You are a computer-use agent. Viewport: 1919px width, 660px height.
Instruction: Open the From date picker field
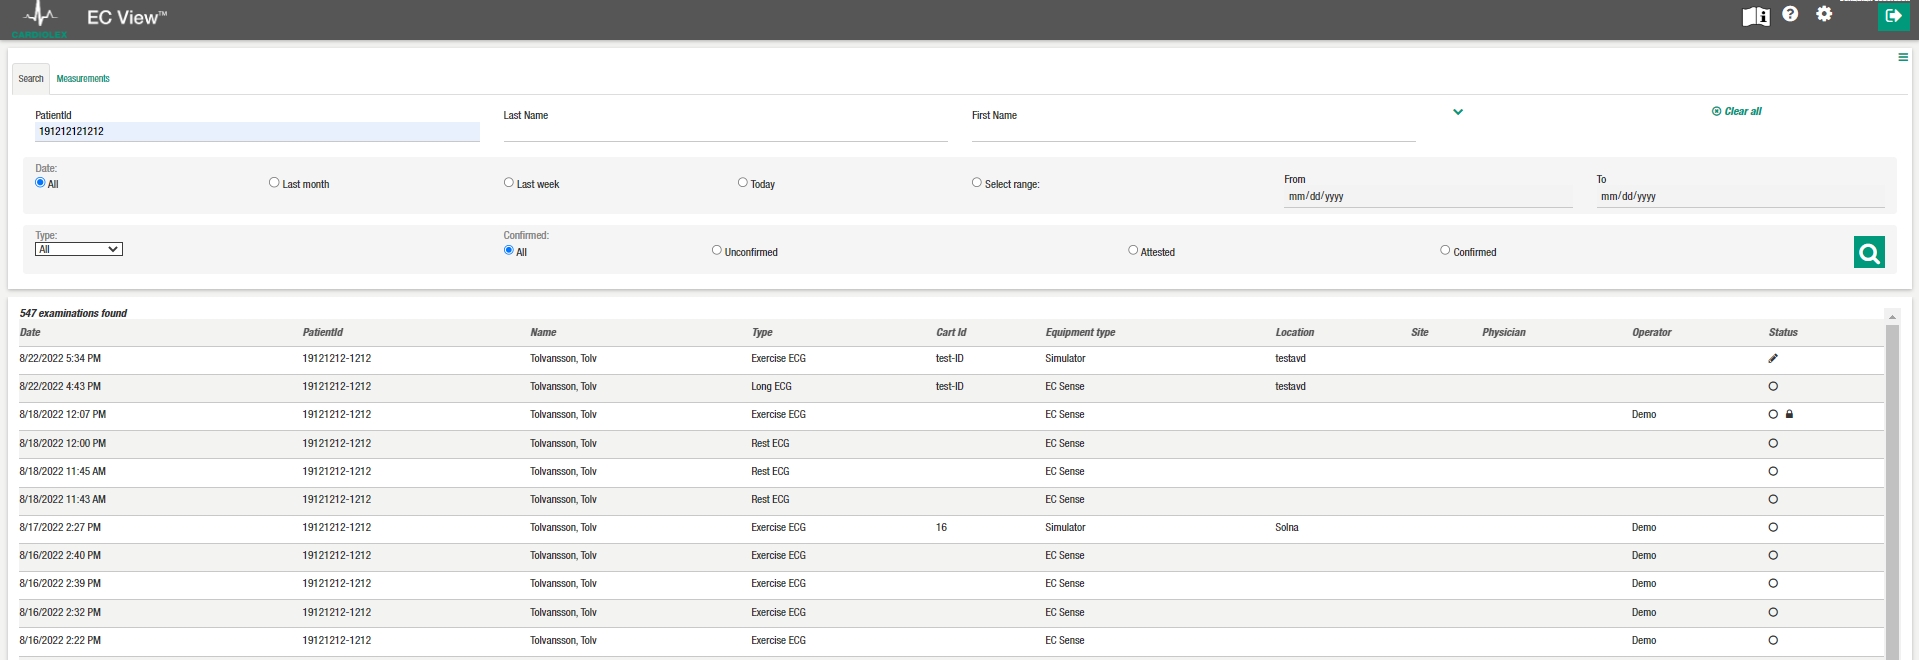(1427, 197)
